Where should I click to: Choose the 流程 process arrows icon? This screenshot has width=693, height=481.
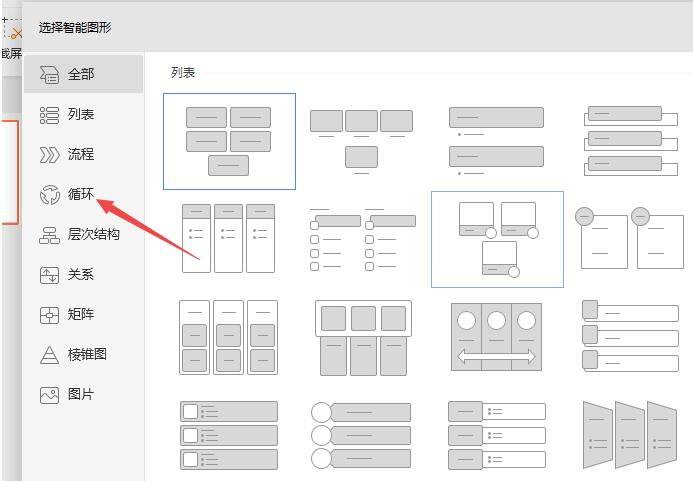(50, 155)
